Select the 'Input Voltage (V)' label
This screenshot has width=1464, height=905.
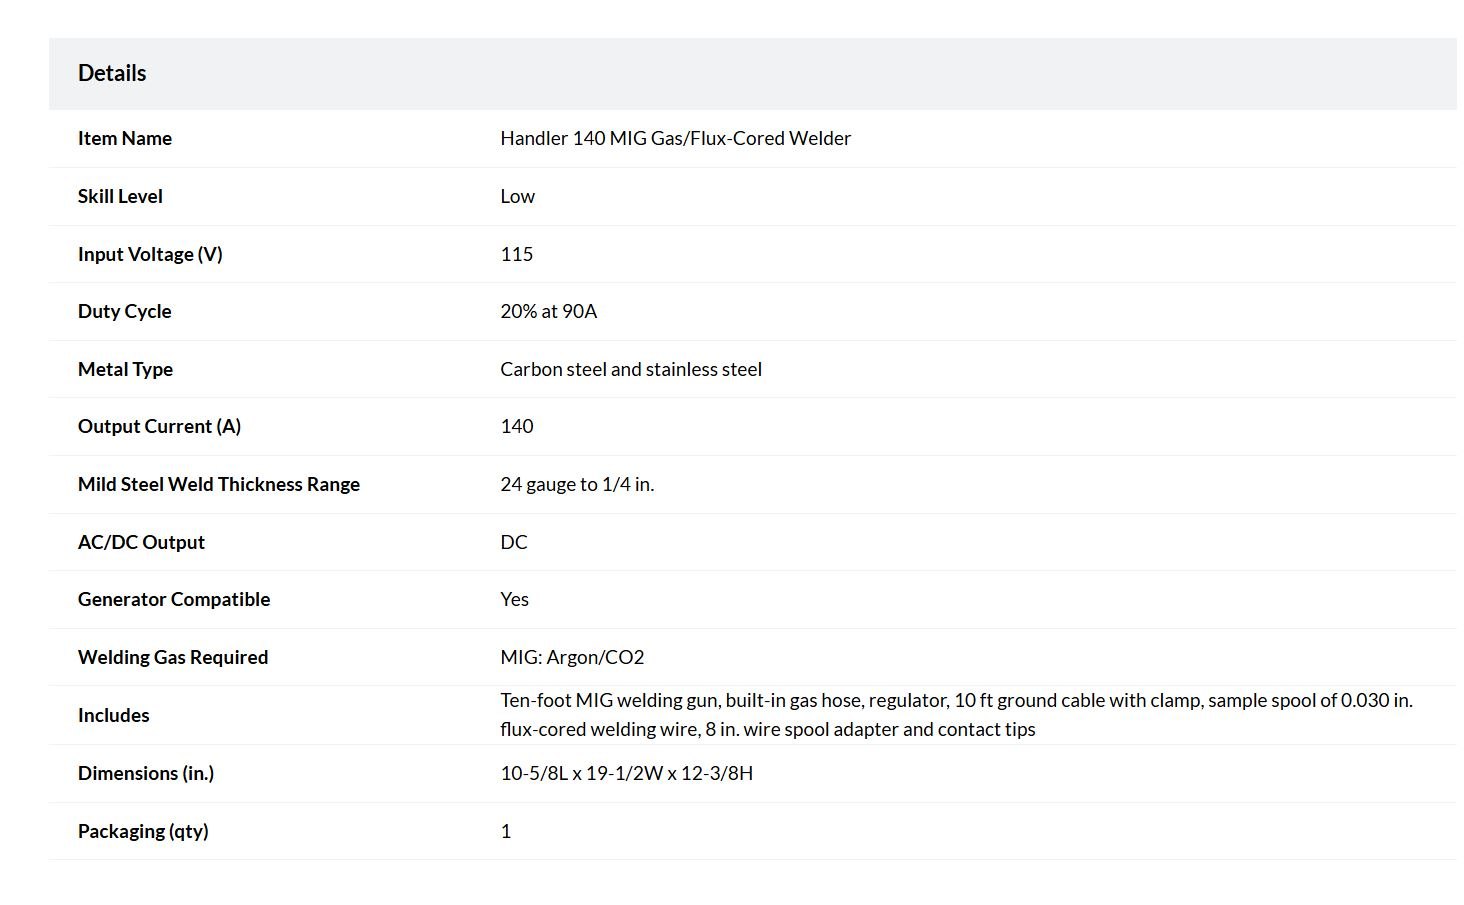(x=150, y=254)
